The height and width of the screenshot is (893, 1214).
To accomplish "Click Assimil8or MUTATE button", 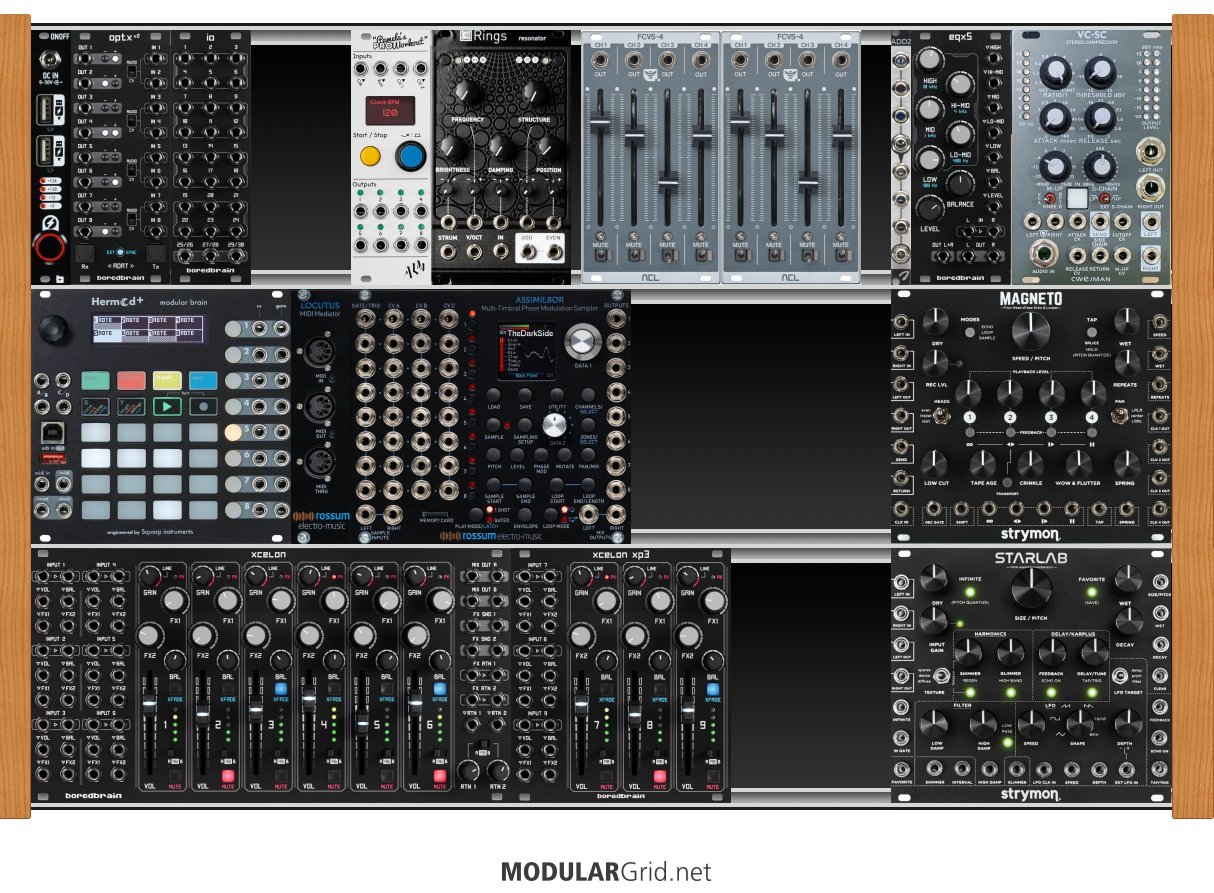I will [565, 455].
